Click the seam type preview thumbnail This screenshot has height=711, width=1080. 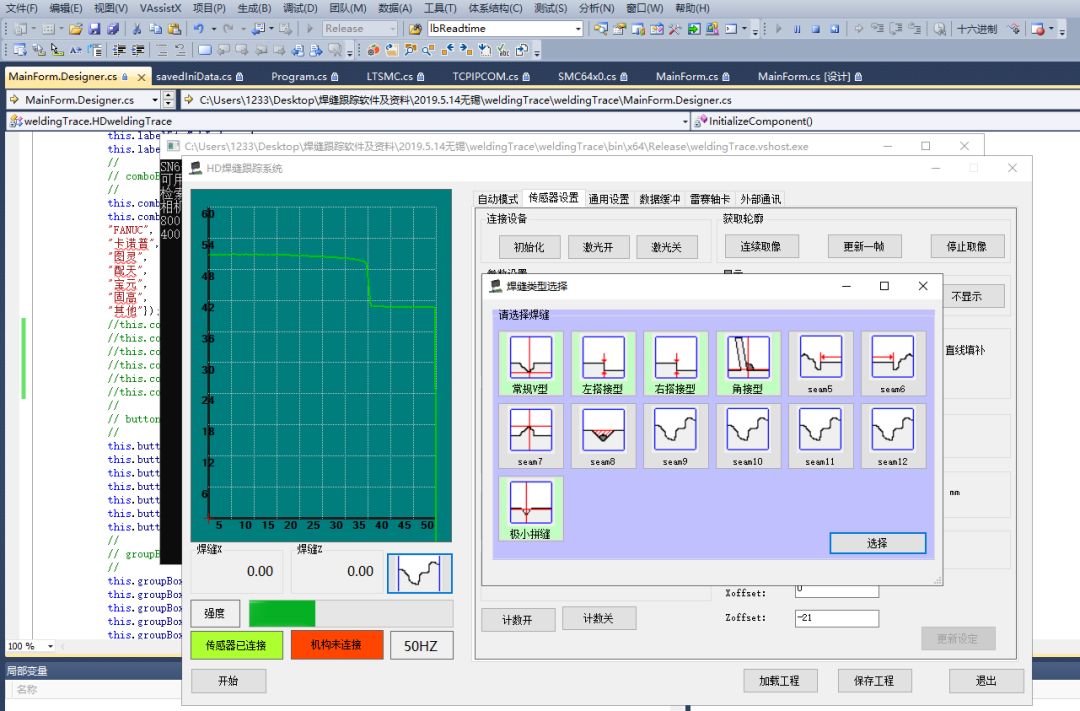pyautogui.click(x=420, y=573)
